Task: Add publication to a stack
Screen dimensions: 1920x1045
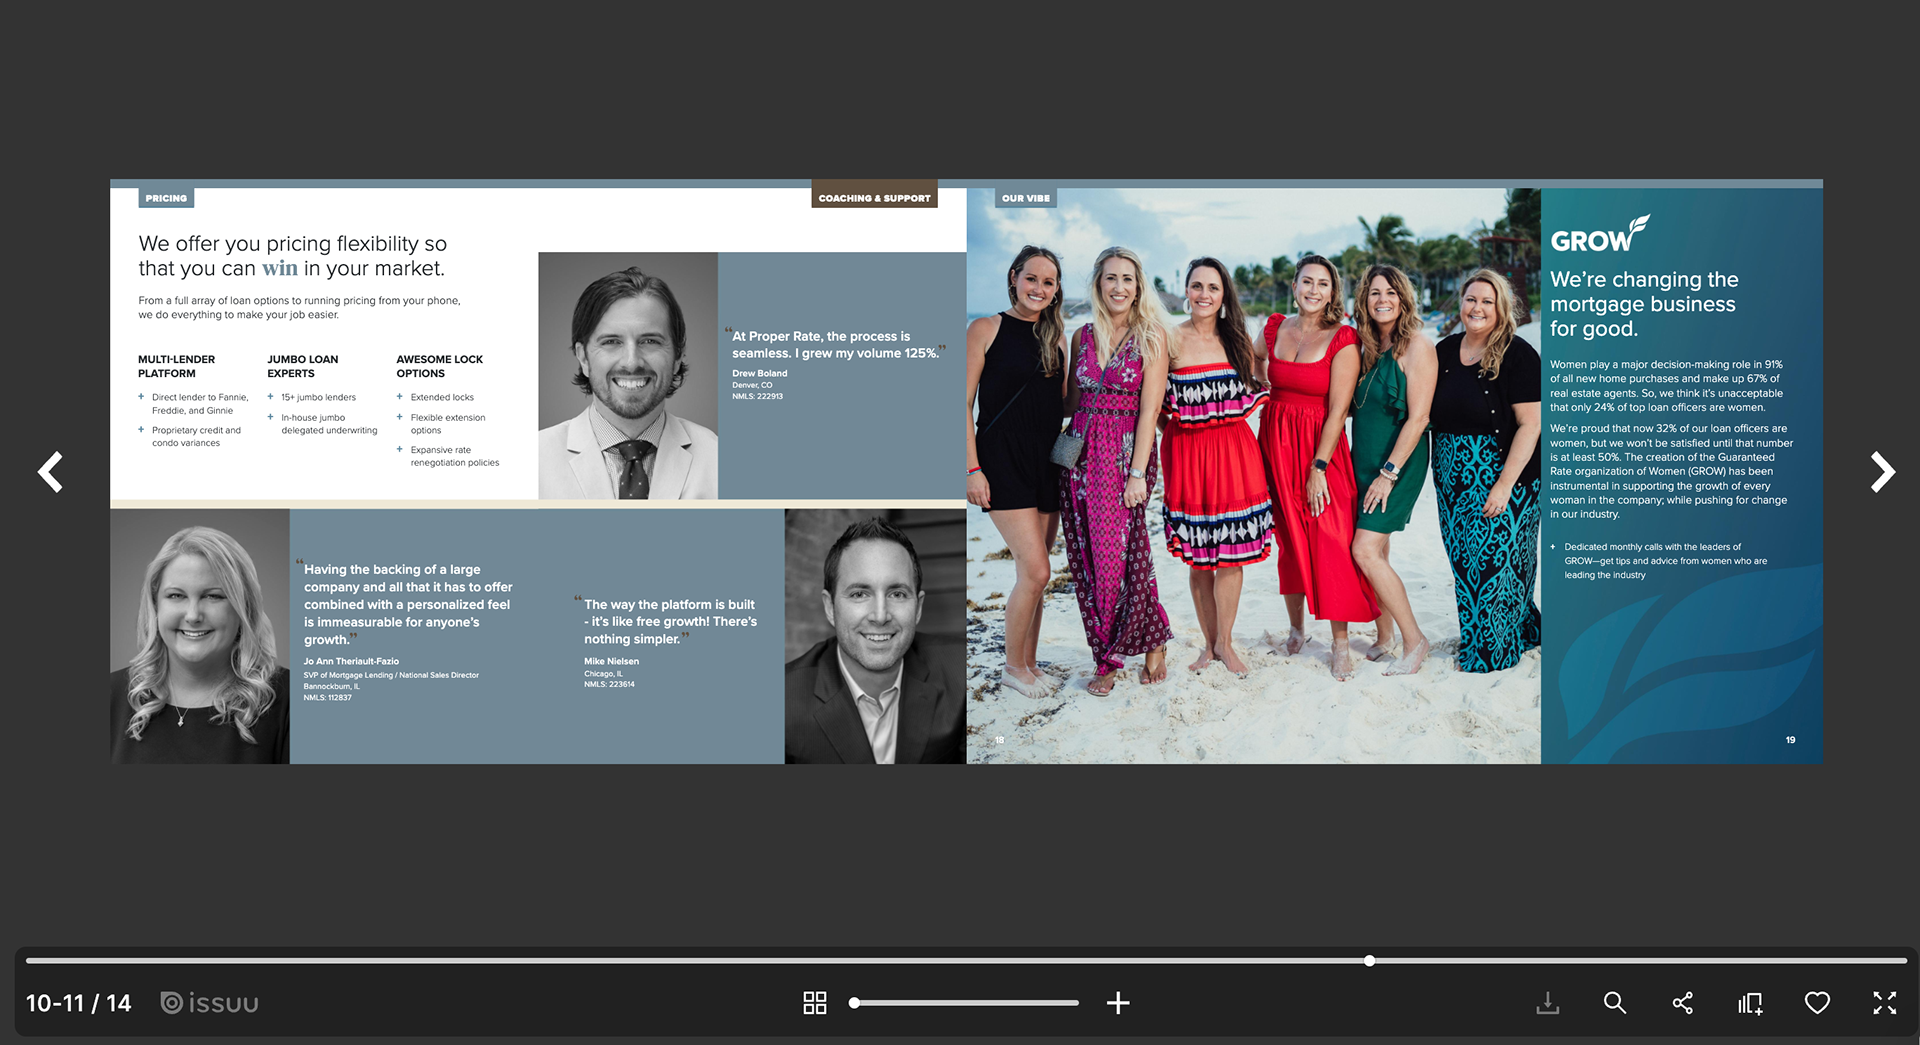Action: click(1750, 1003)
